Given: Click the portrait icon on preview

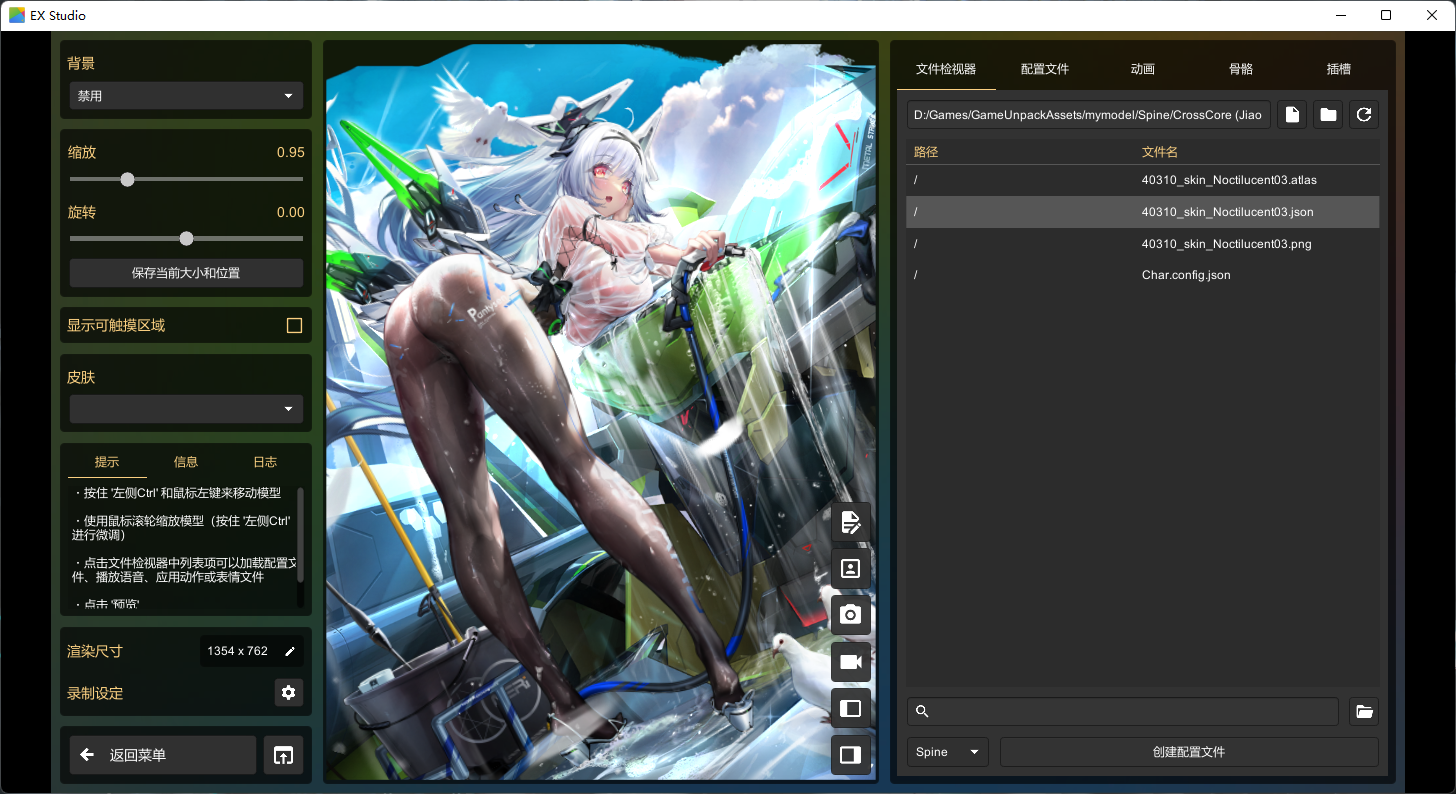Looking at the screenshot, I should point(851,569).
